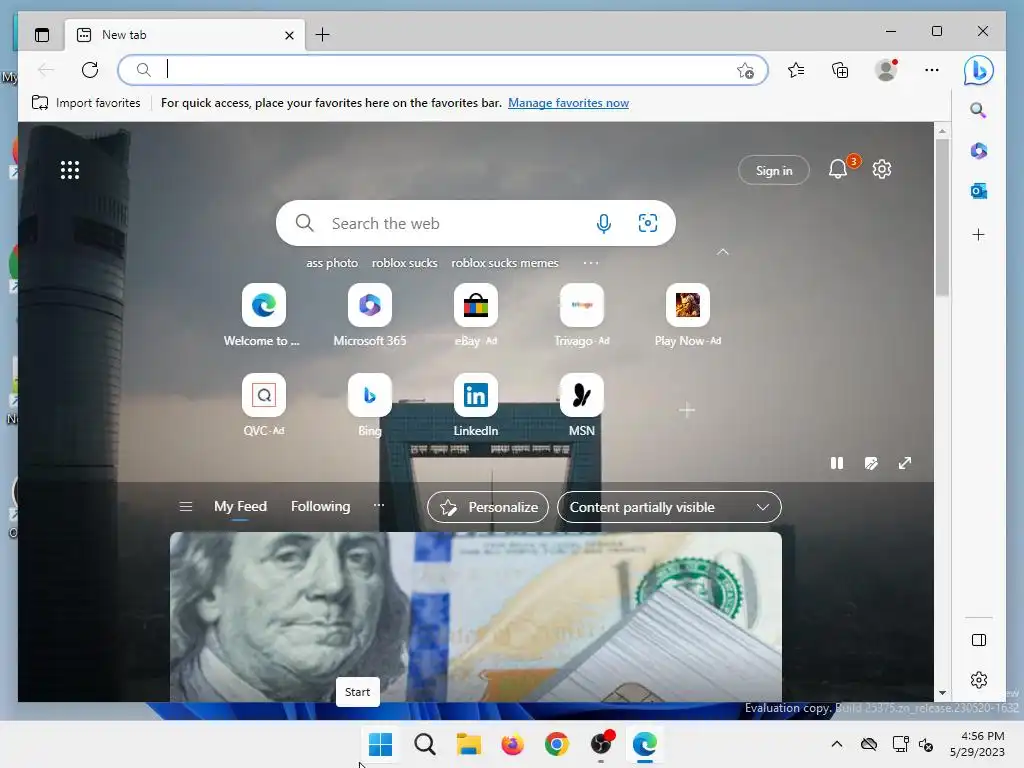Open the profile avatar icon

tap(886, 69)
